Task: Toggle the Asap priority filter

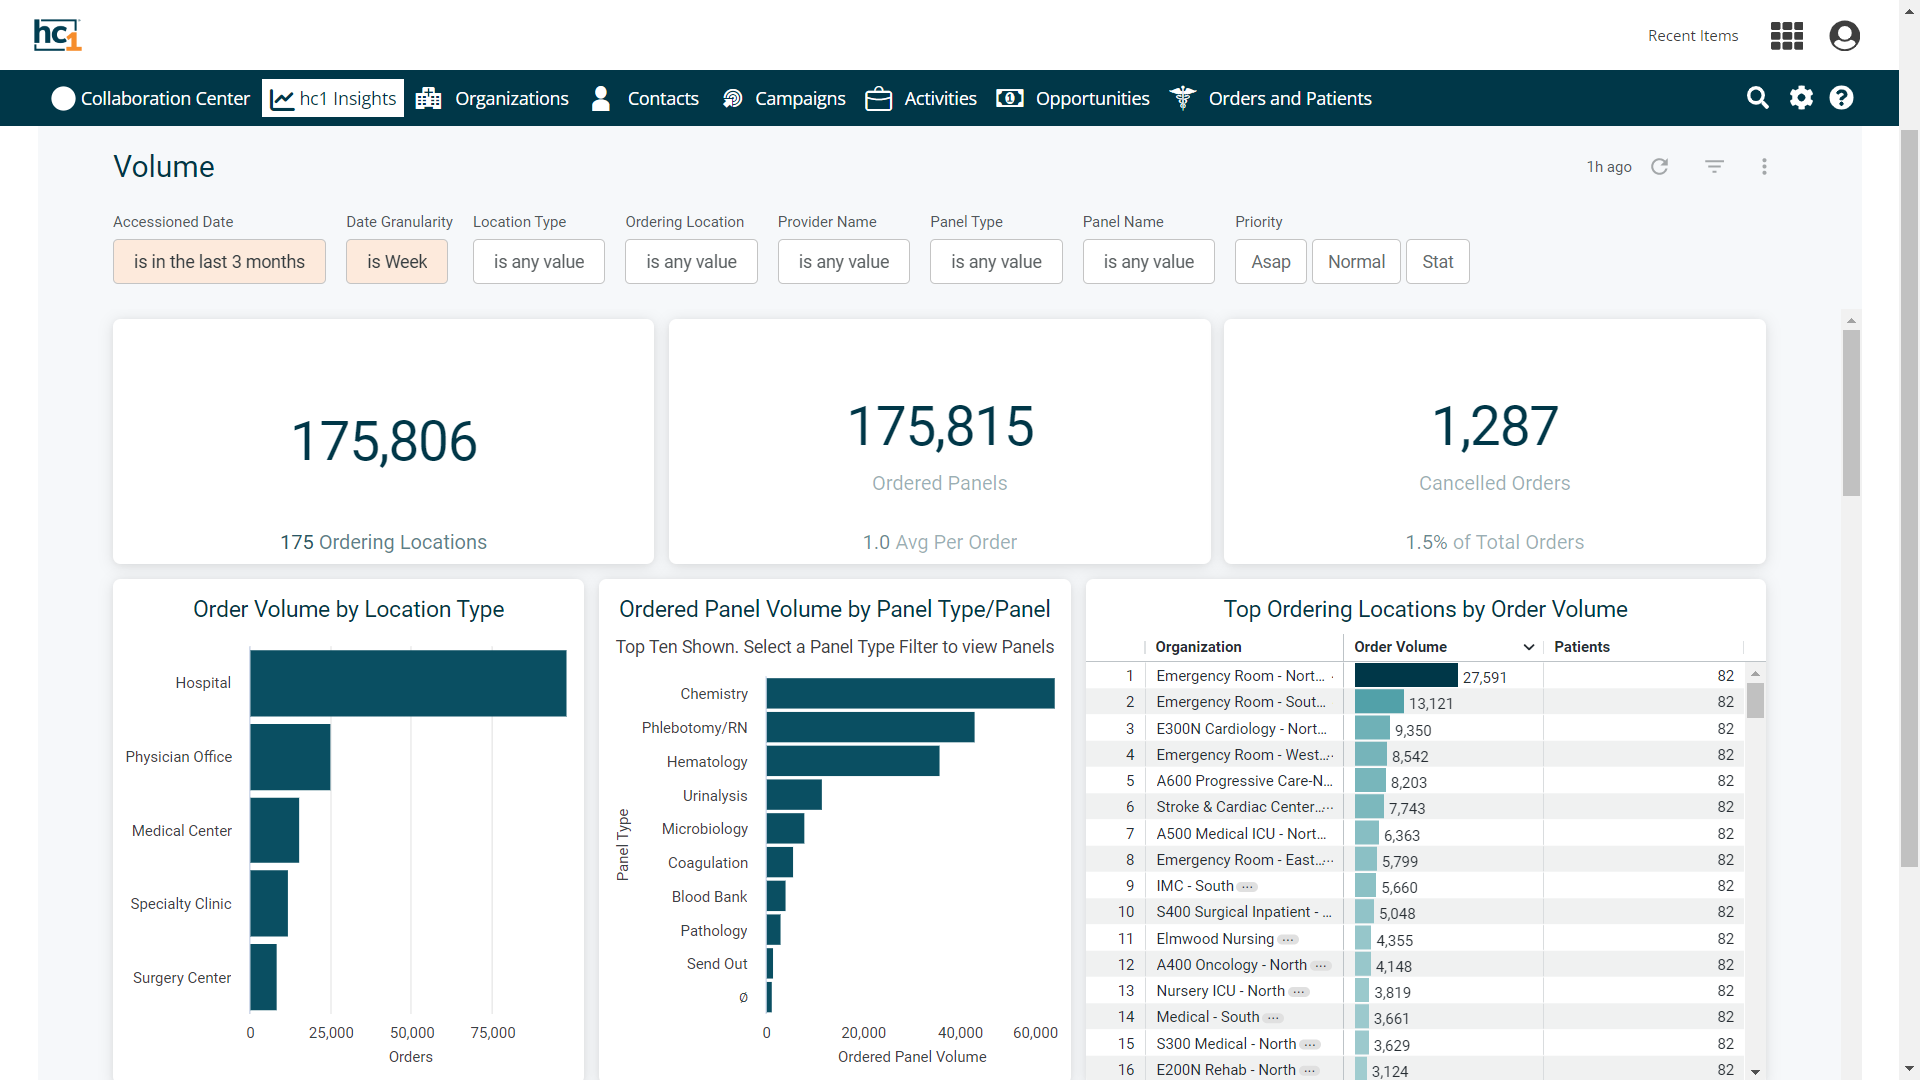Action: click(1270, 261)
